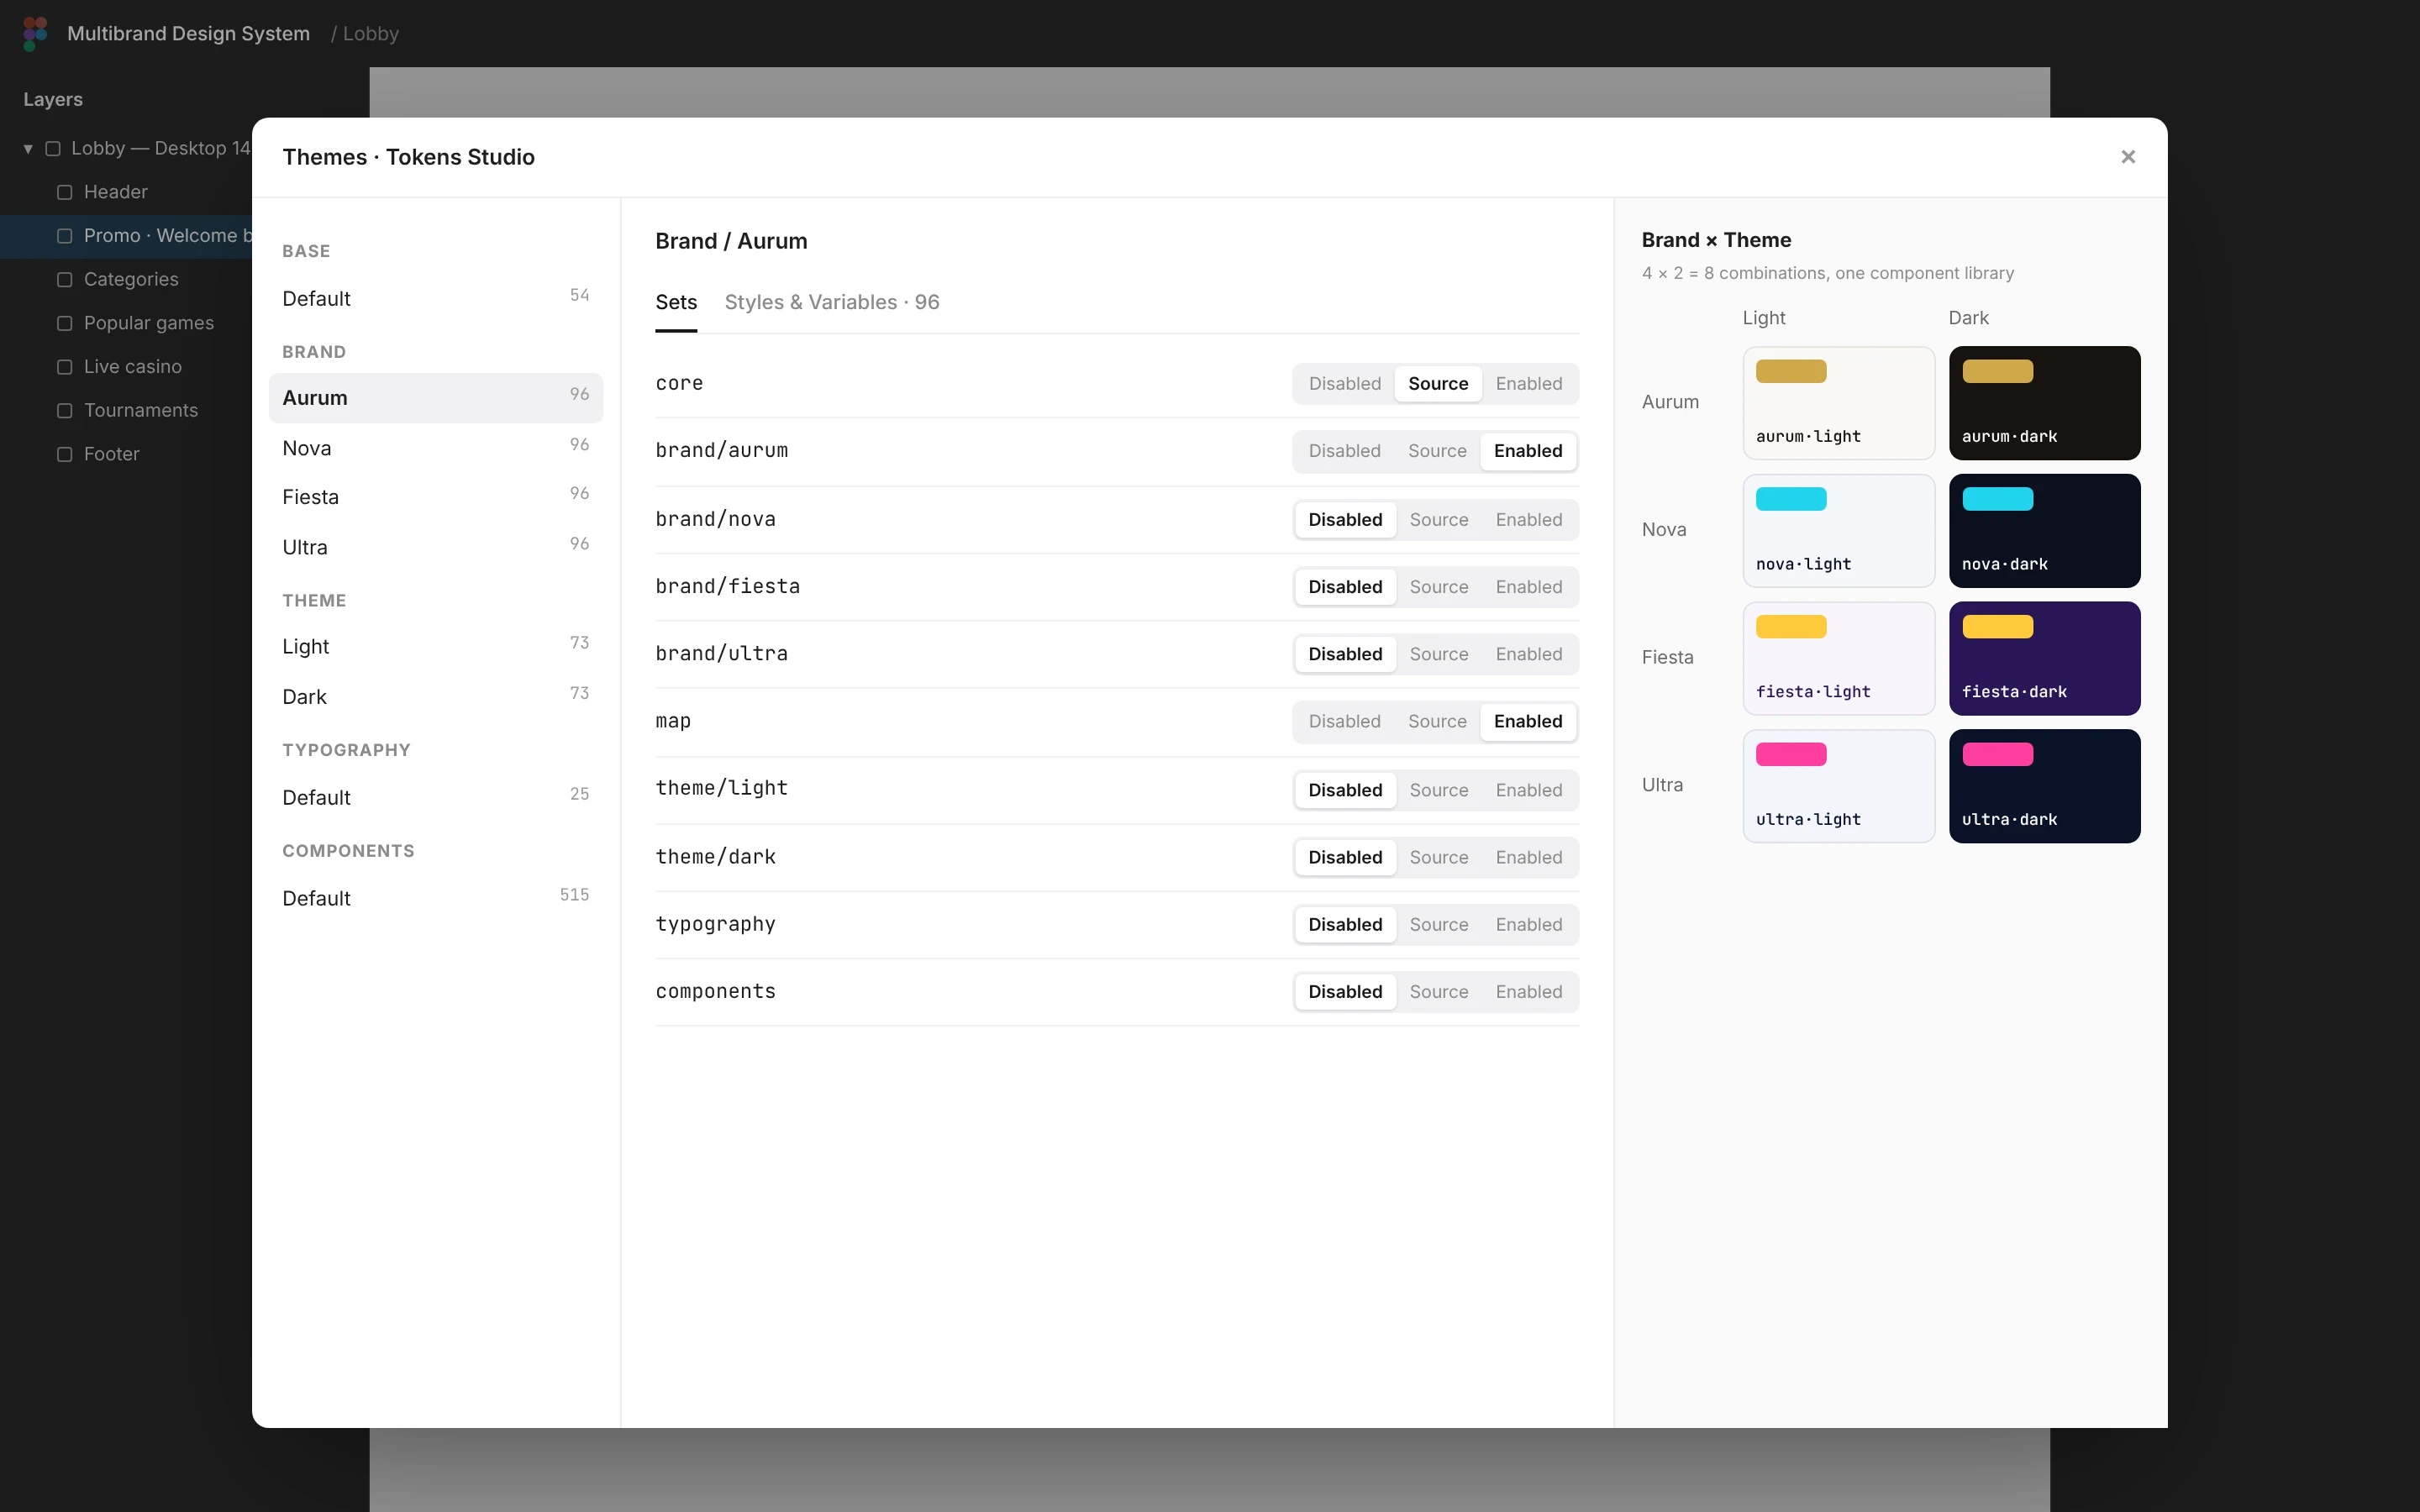This screenshot has width=2420, height=1512.
Task: Collapse the Lobby — Desktop layer tree
Action: tap(28, 149)
